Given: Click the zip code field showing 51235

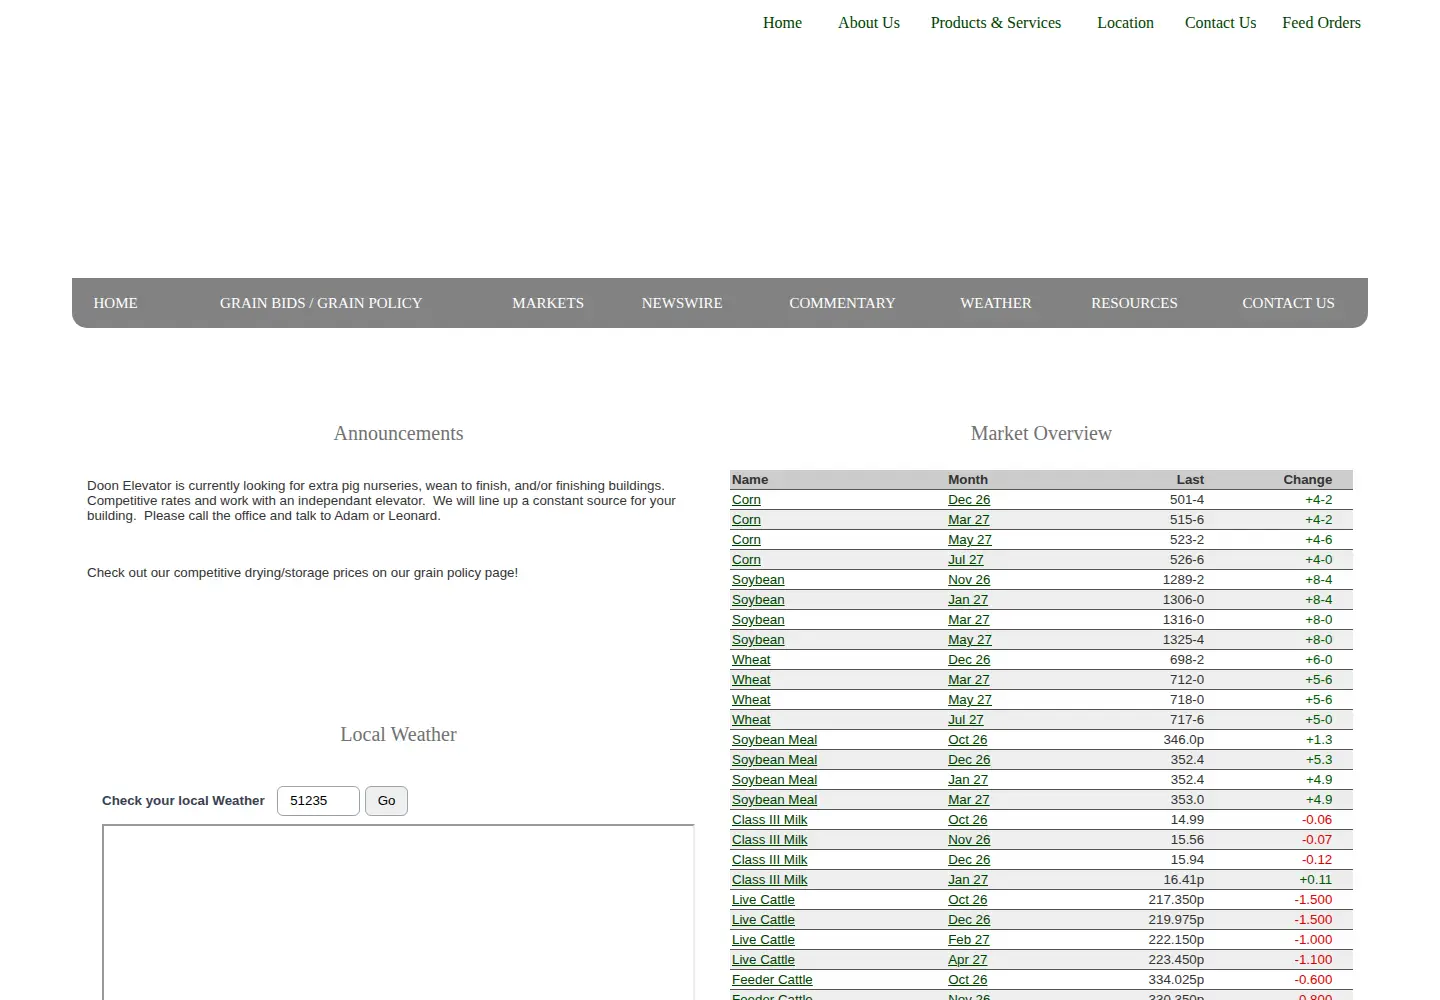Looking at the screenshot, I should pyautogui.click(x=318, y=801).
